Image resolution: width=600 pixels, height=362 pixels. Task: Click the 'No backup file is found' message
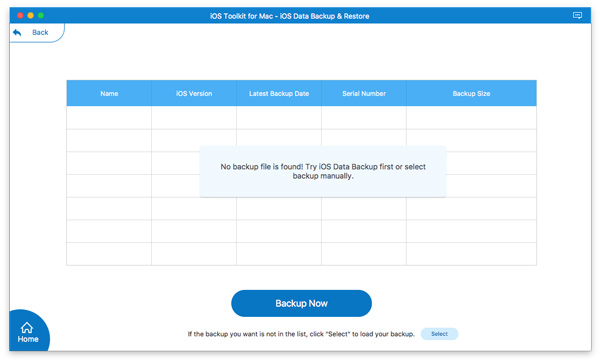tap(323, 171)
